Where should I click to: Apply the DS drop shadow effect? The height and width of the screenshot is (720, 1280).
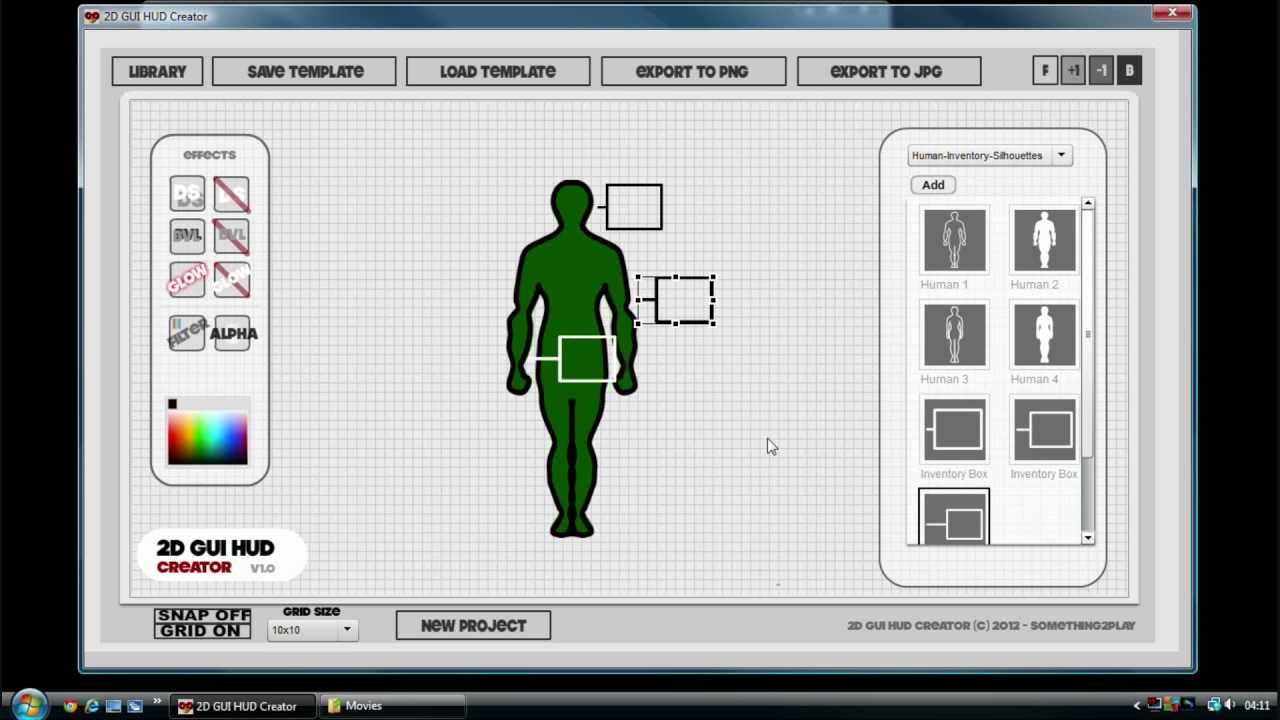click(x=187, y=194)
